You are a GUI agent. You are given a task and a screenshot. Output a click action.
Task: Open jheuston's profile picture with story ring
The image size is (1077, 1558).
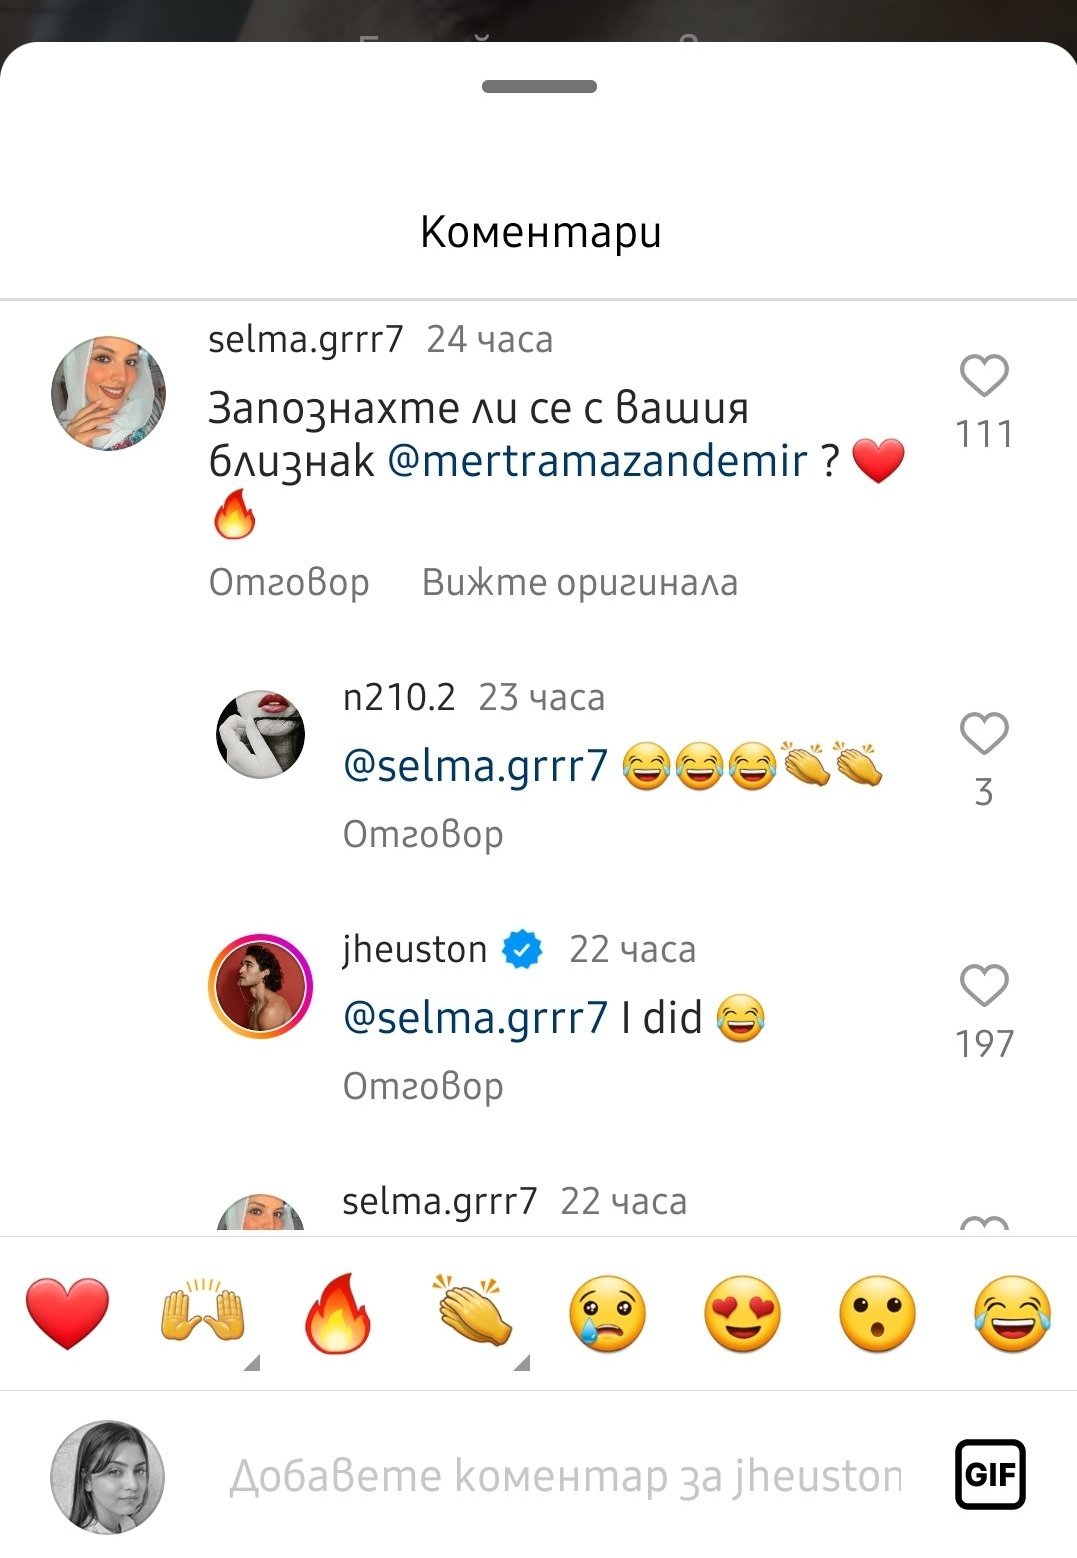point(261,987)
